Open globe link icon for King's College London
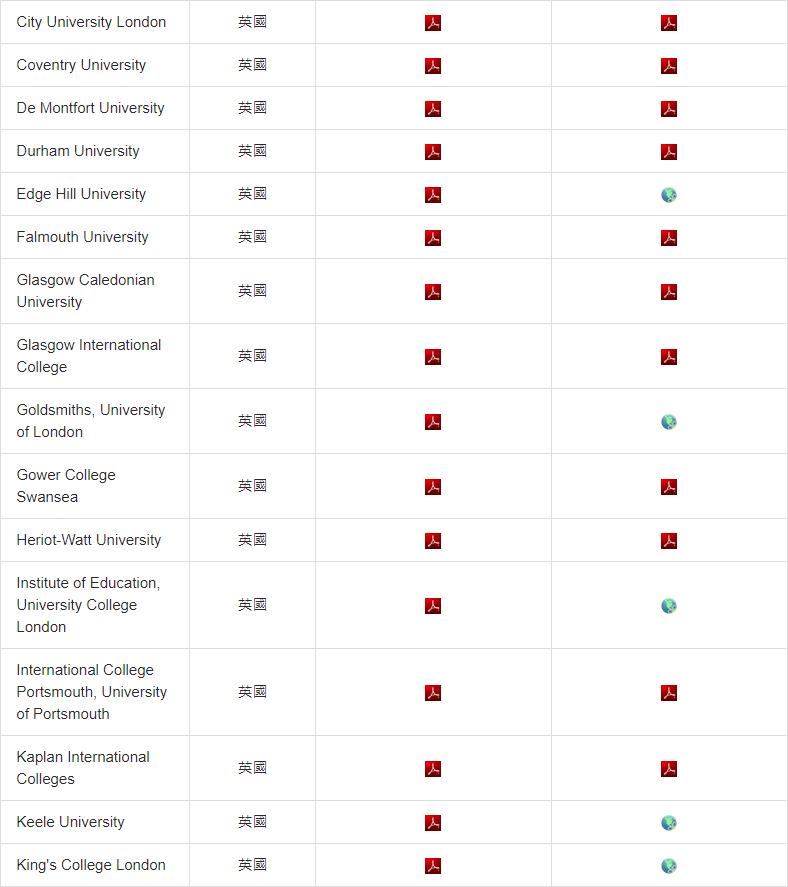The image size is (788, 887). point(669,866)
